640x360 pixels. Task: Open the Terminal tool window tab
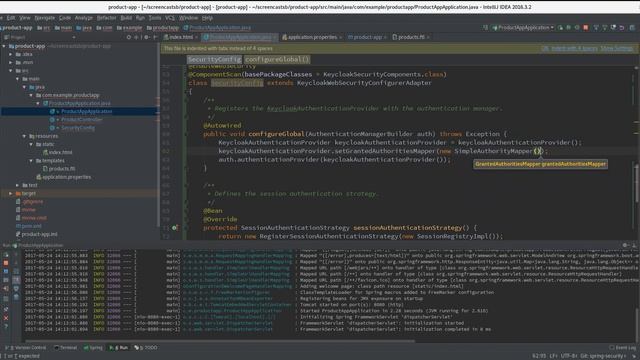(65, 348)
